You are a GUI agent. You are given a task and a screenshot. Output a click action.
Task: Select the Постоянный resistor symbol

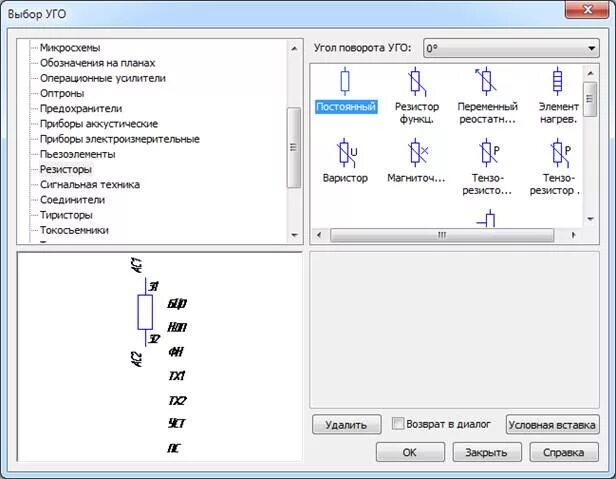[x=345, y=90]
